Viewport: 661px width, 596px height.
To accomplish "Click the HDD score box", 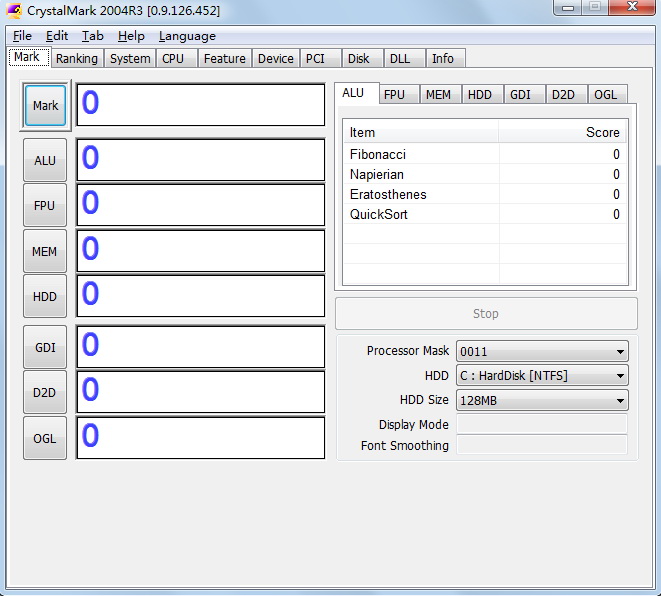I will [x=201, y=296].
